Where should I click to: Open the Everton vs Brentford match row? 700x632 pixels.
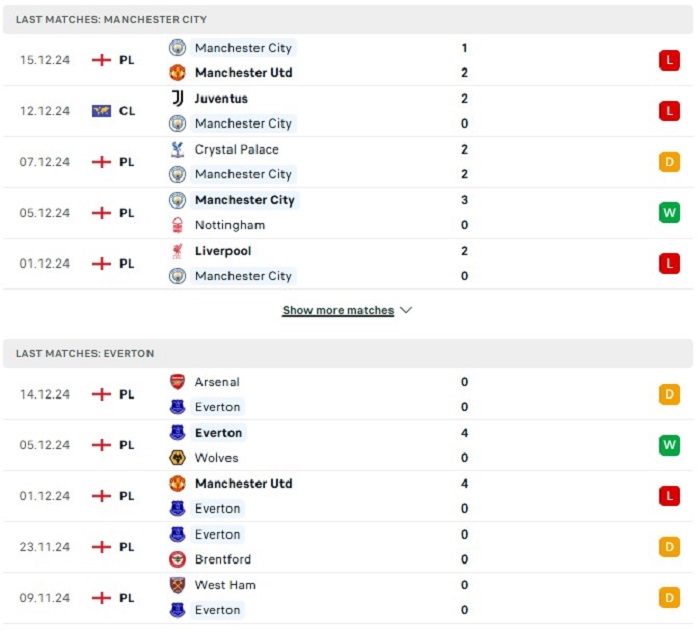pos(348,547)
